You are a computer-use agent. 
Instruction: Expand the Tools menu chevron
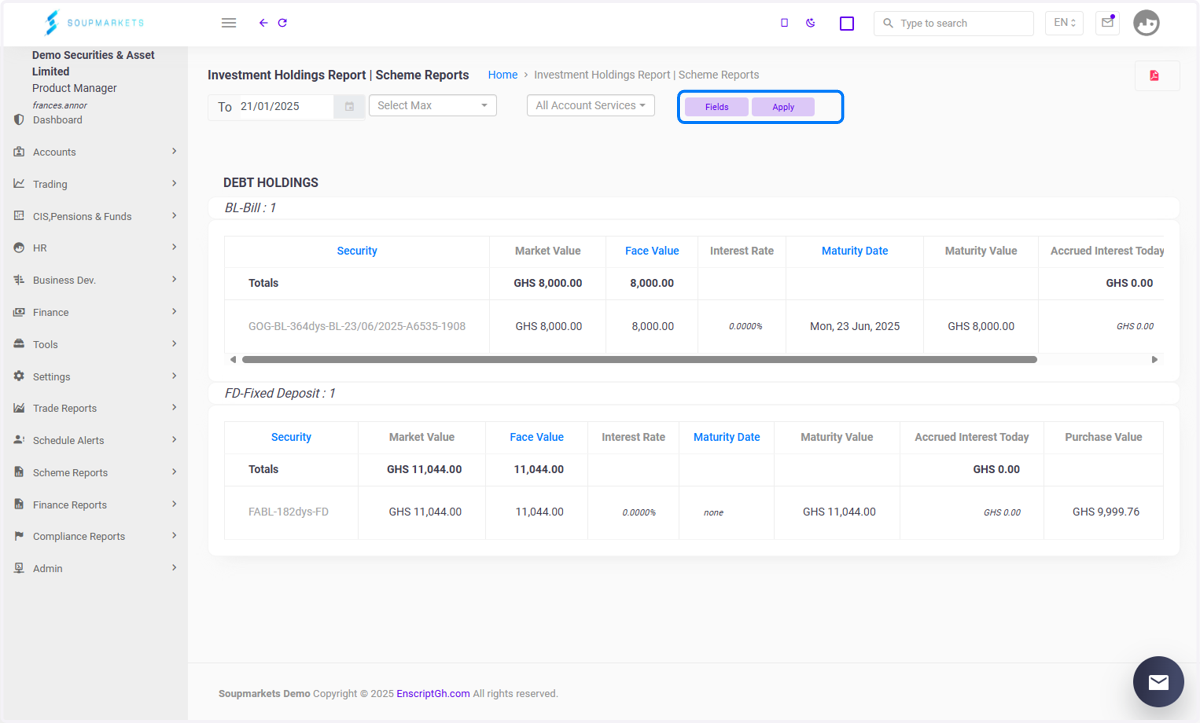click(174, 343)
